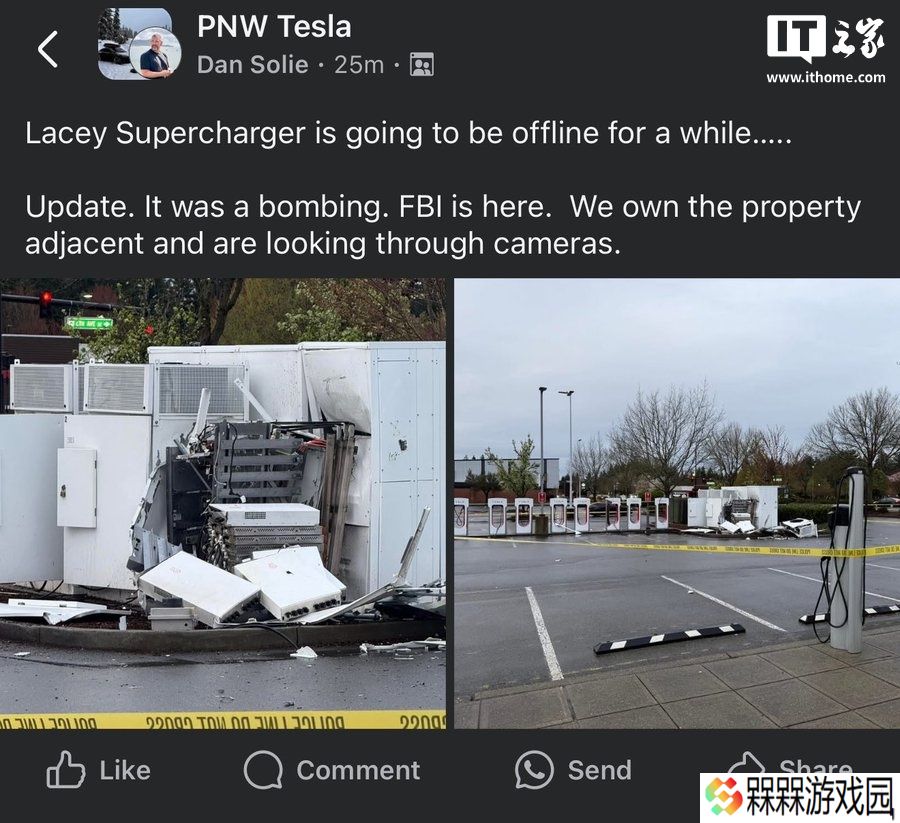View Dan Solie's circular profile picture
900x823 pixels.
(156, 53)
